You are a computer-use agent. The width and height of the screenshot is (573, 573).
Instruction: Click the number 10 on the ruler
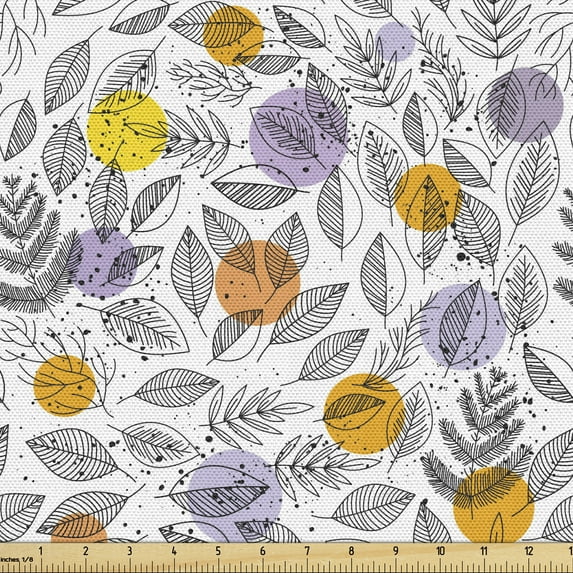coord(440,551)
